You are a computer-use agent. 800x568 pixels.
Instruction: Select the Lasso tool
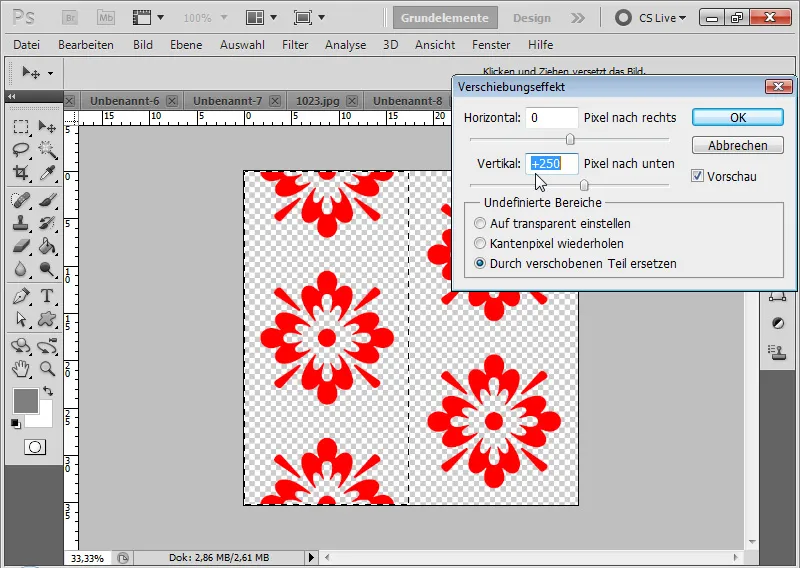click(x=21, y=150)
